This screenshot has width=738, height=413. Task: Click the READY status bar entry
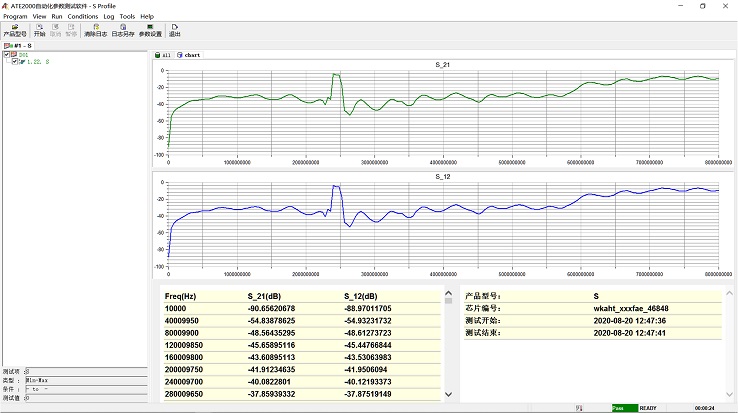tap(648, 408)
